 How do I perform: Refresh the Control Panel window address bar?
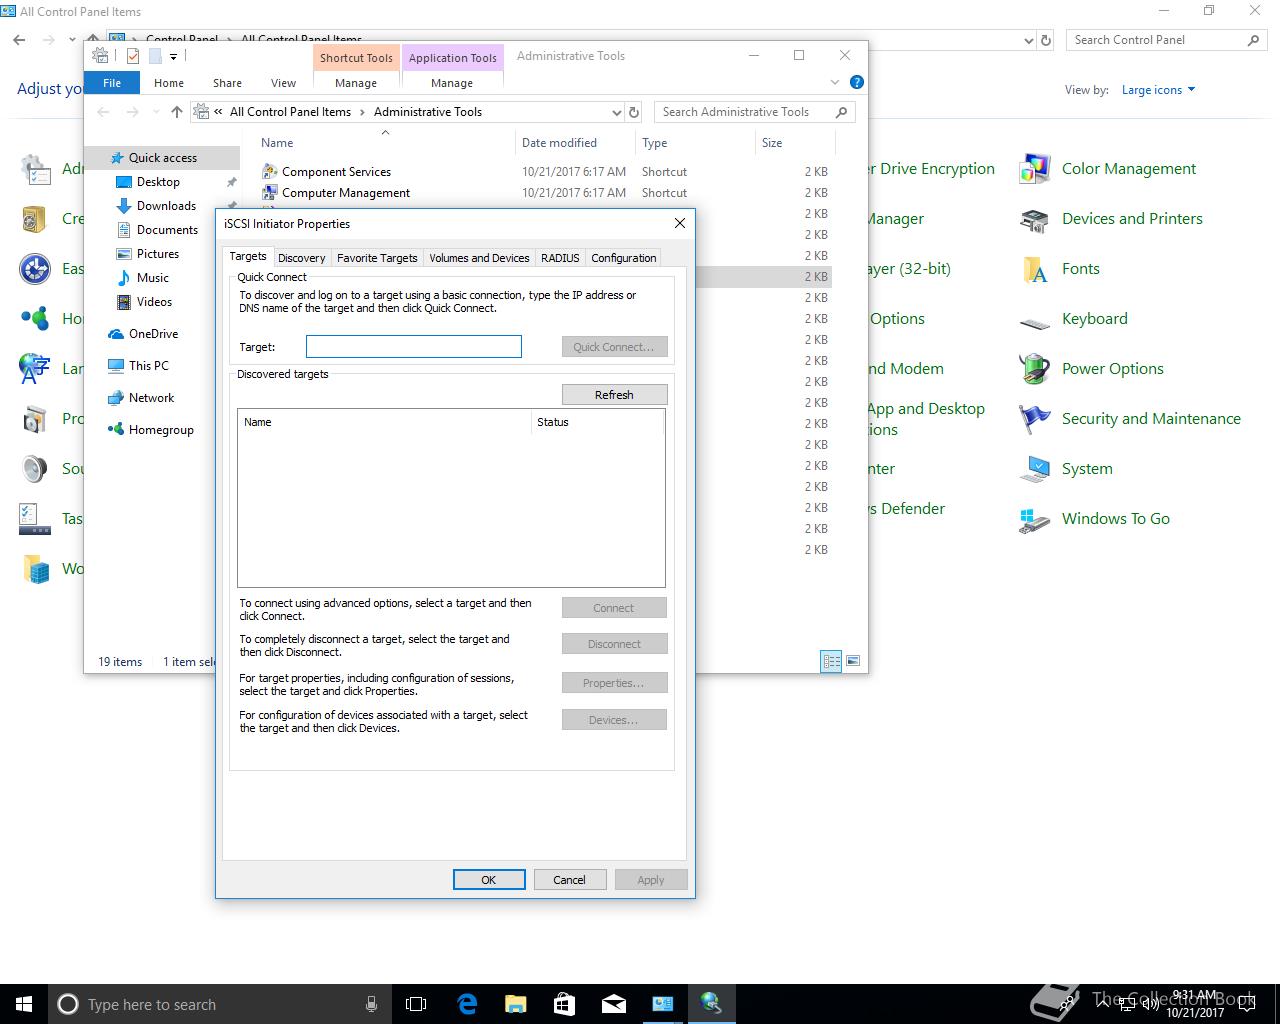[1046, 40]
